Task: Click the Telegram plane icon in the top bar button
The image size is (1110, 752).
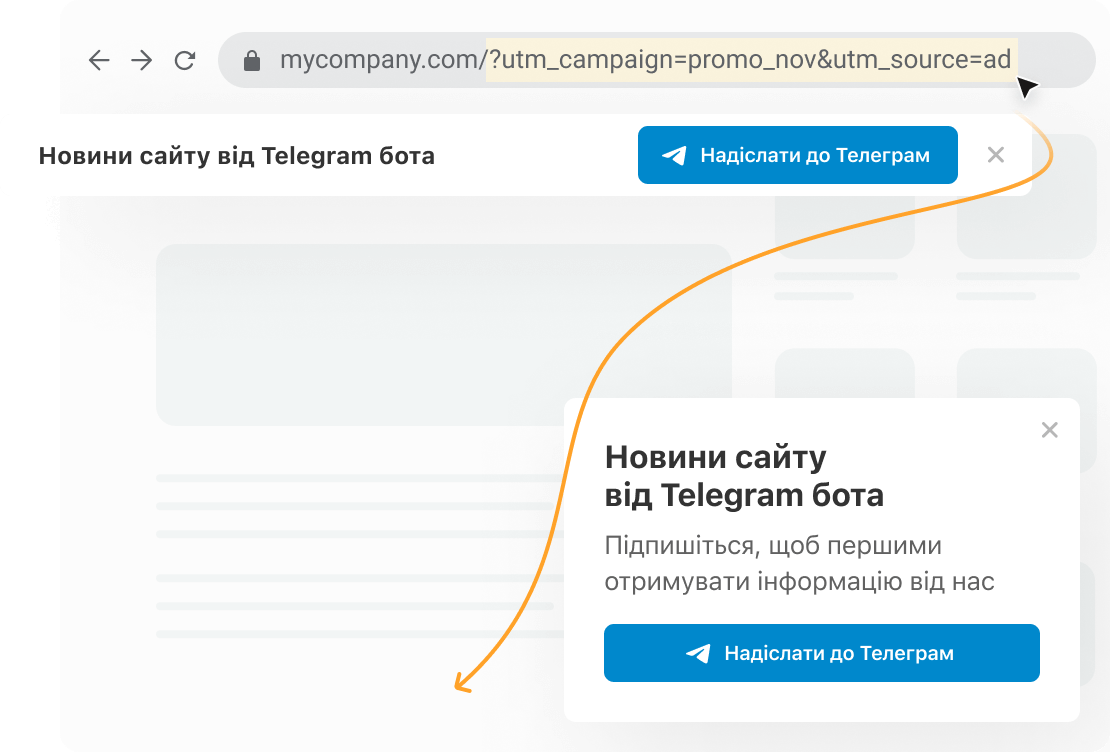Action: click(x=674, y=155)
